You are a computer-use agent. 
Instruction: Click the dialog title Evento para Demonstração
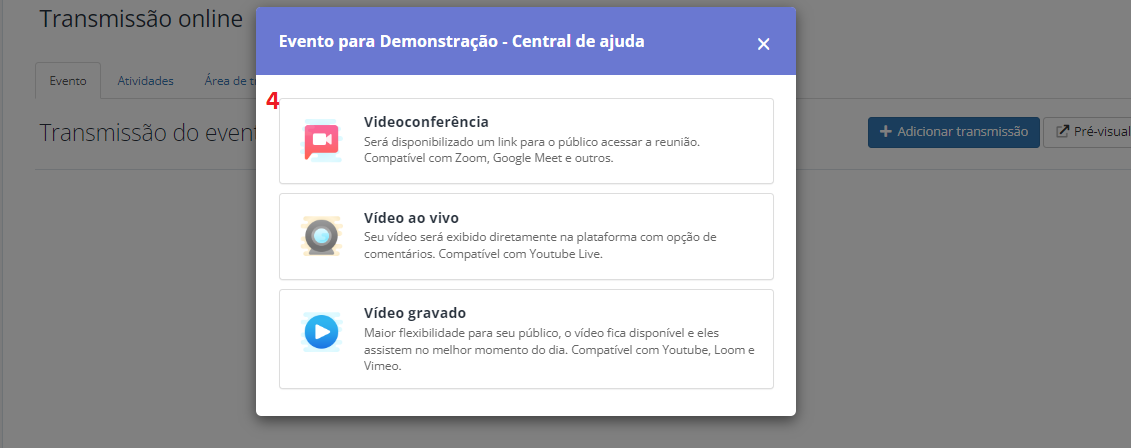pos(462,42)
